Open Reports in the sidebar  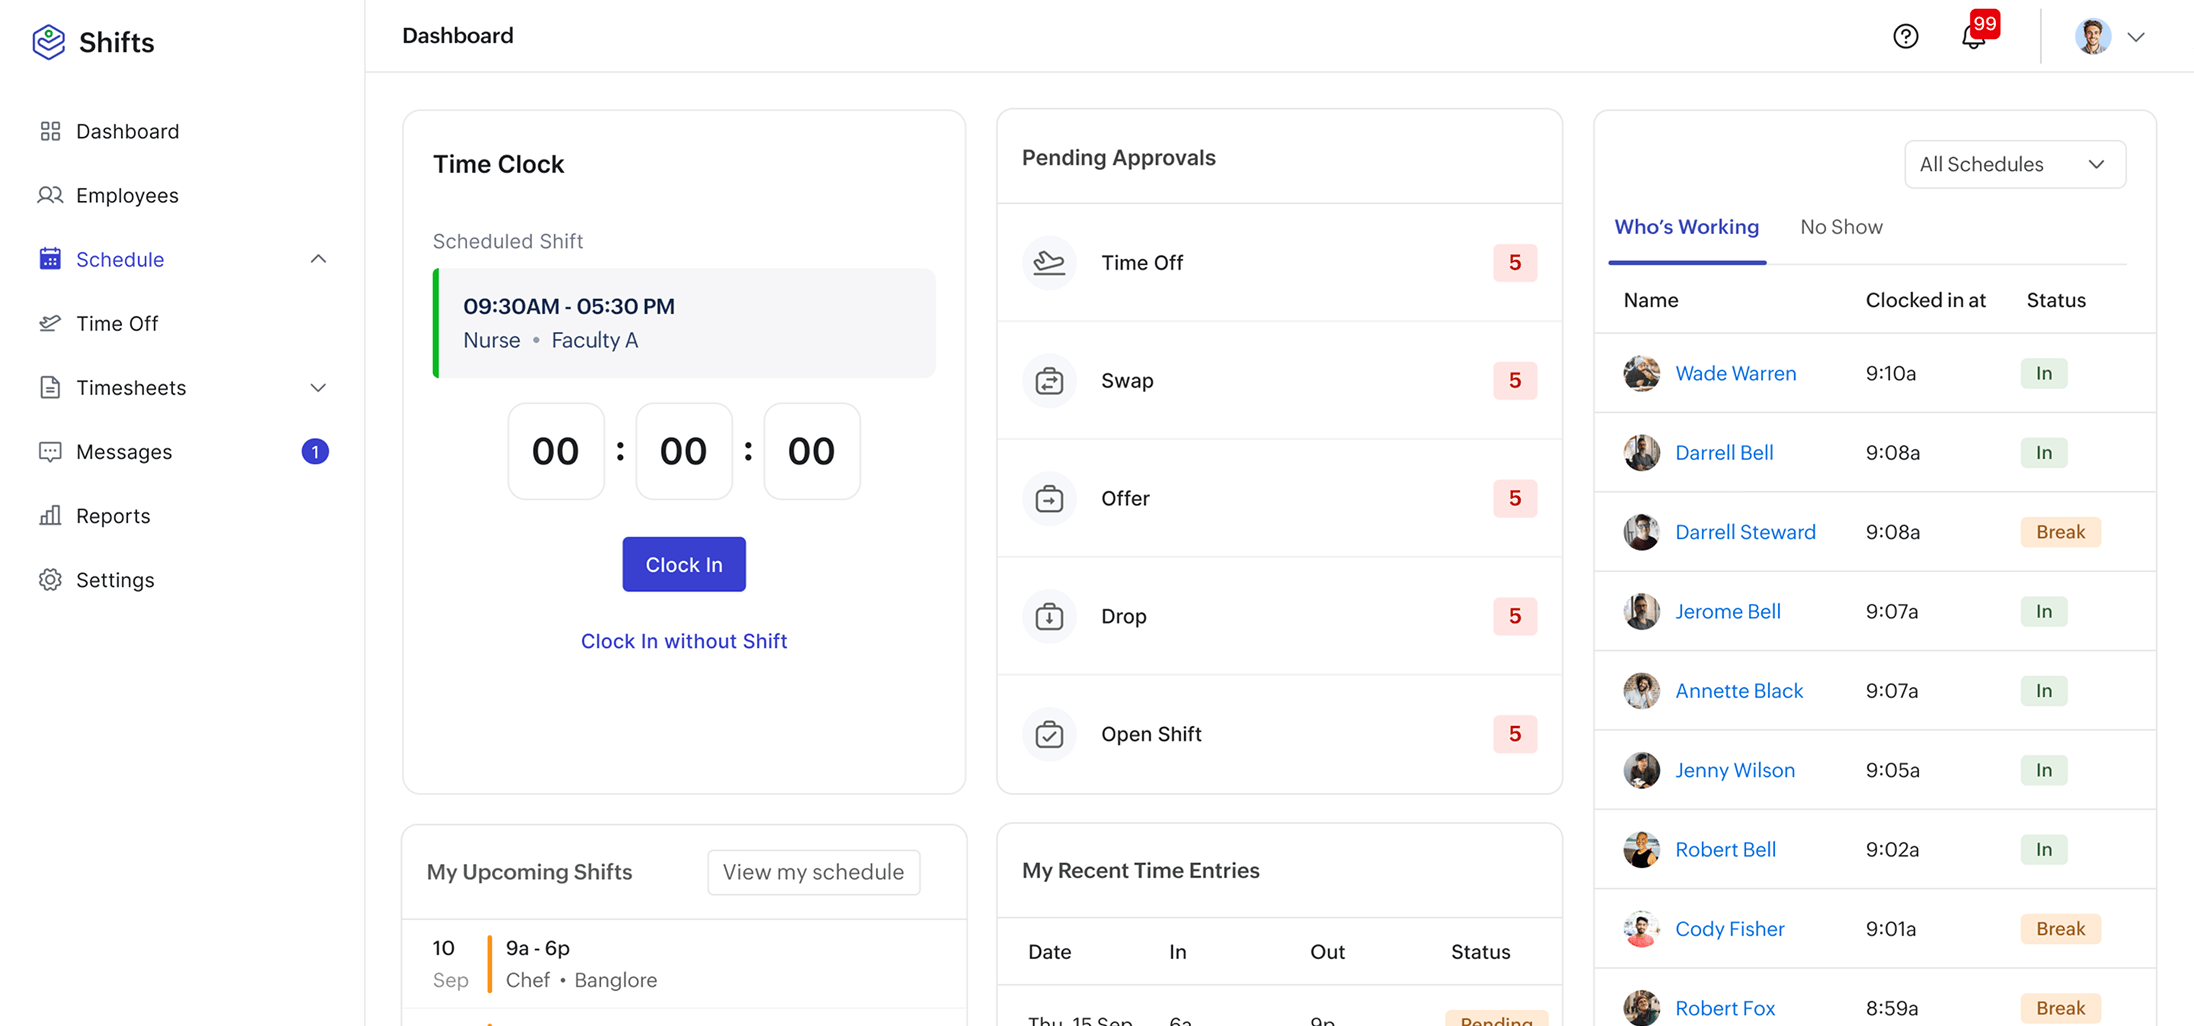(x=113, y=515)
